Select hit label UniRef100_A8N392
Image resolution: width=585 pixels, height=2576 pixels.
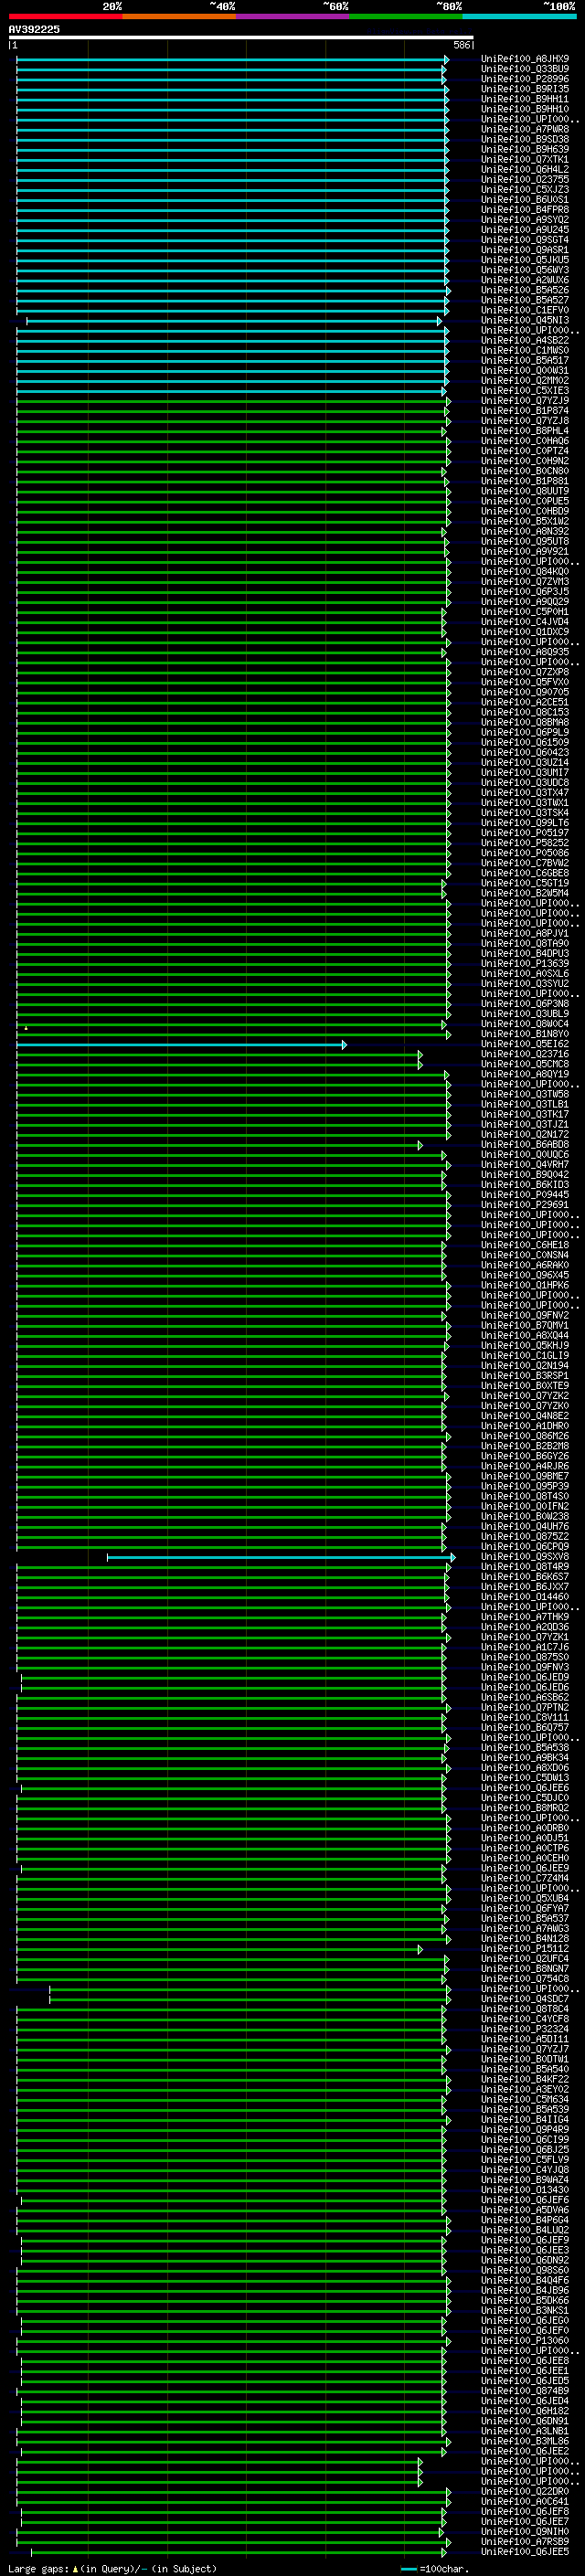[525, 531]
